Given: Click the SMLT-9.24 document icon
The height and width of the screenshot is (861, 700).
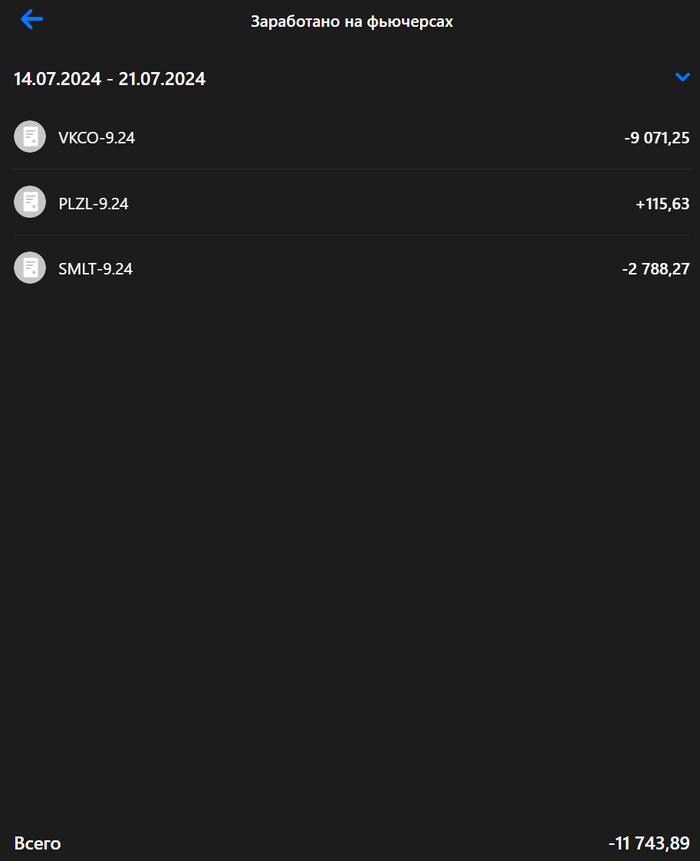Looking at the screenshot, I should 30,268.
